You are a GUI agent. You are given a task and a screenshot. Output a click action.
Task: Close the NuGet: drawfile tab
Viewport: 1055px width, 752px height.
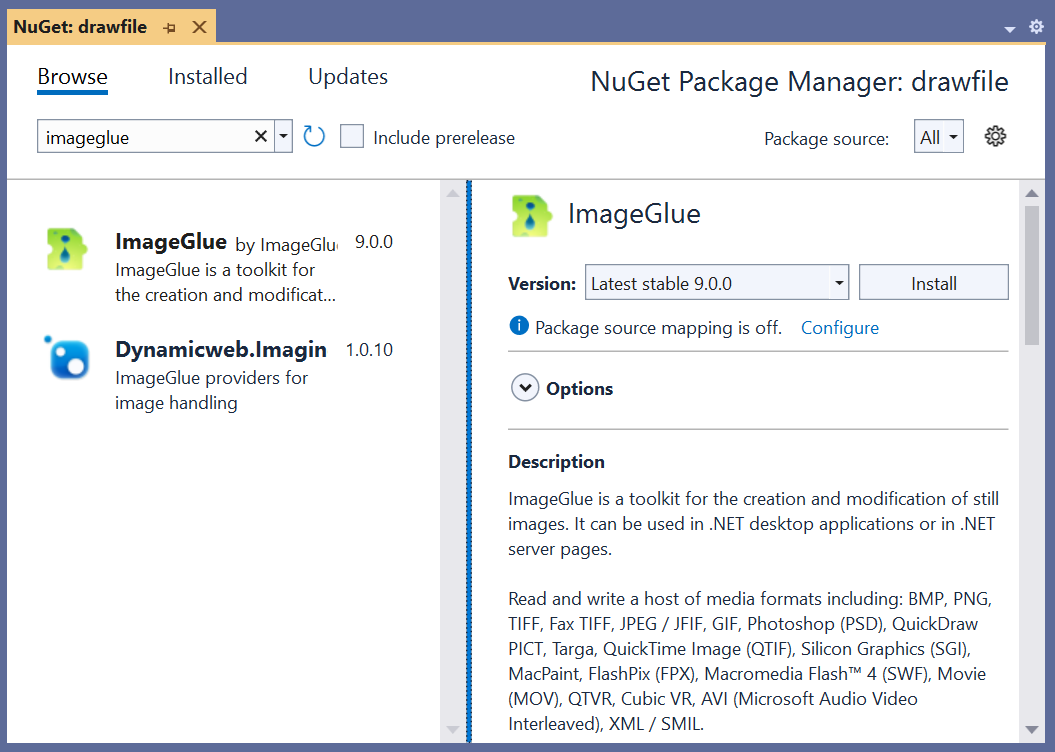[199, 27]
